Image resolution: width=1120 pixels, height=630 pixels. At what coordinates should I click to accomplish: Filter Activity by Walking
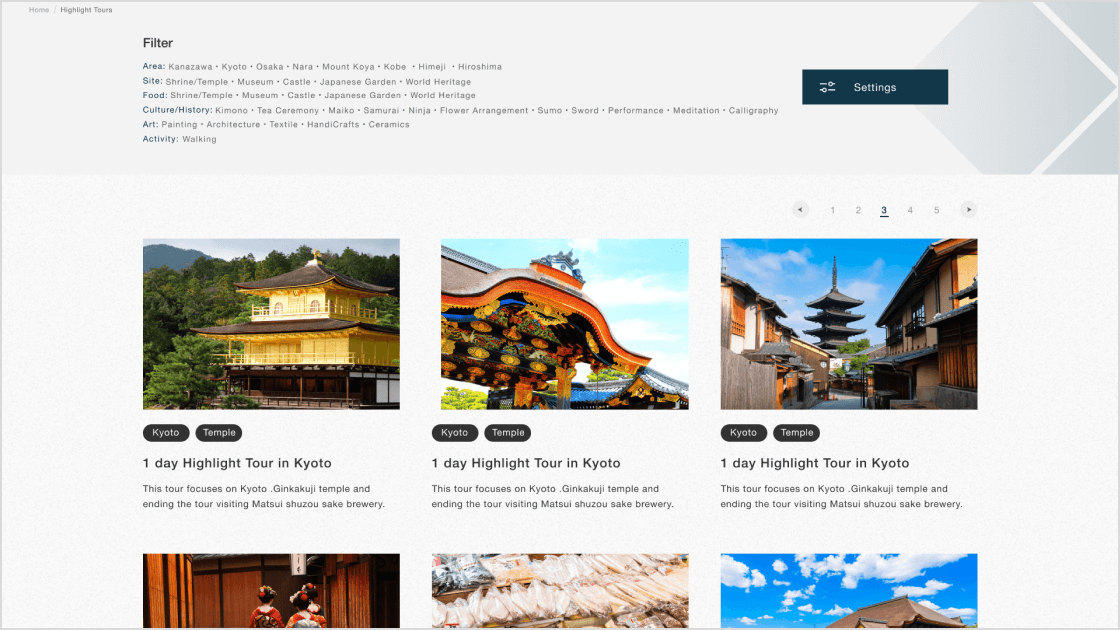click(199, 139)
